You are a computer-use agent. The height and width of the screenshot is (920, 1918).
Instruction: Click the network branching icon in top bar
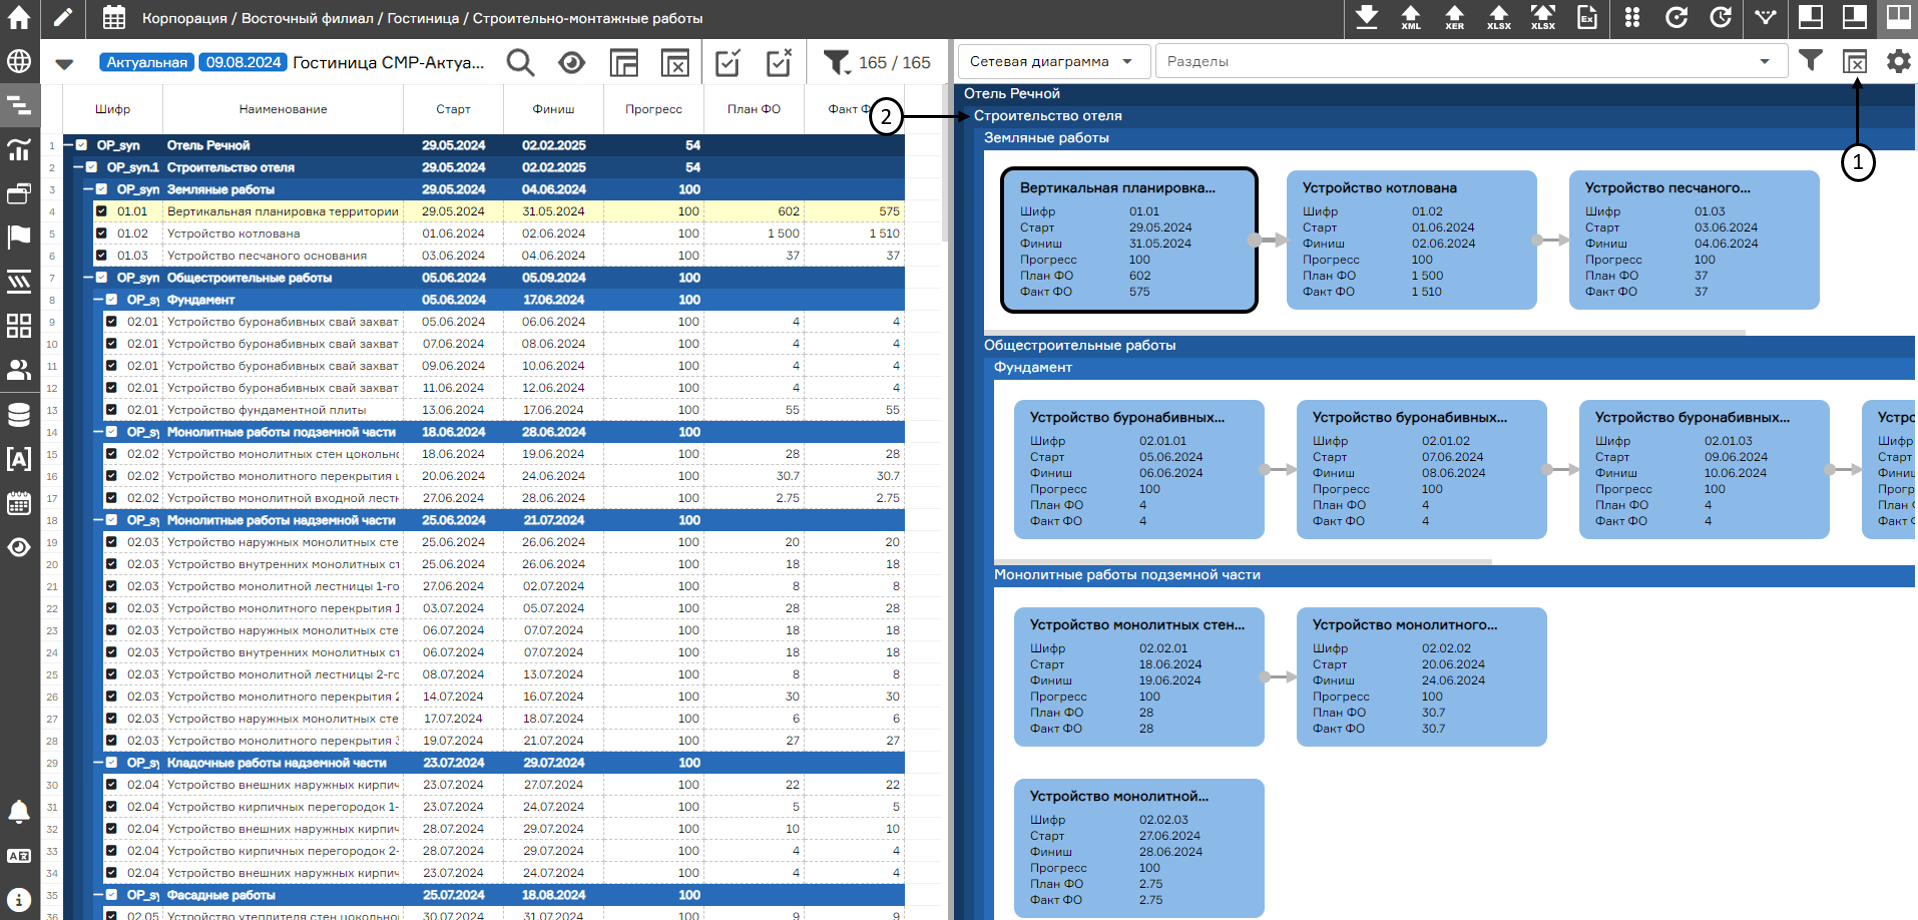(1766, 17)
